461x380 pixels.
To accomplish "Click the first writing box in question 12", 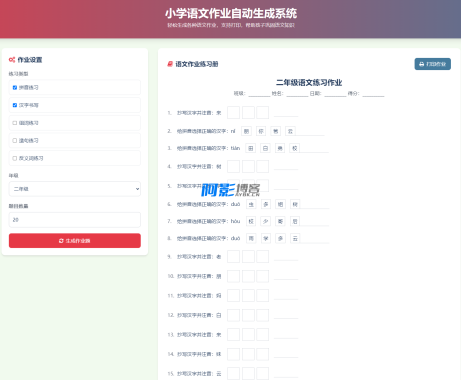I will tap(233, 315).
